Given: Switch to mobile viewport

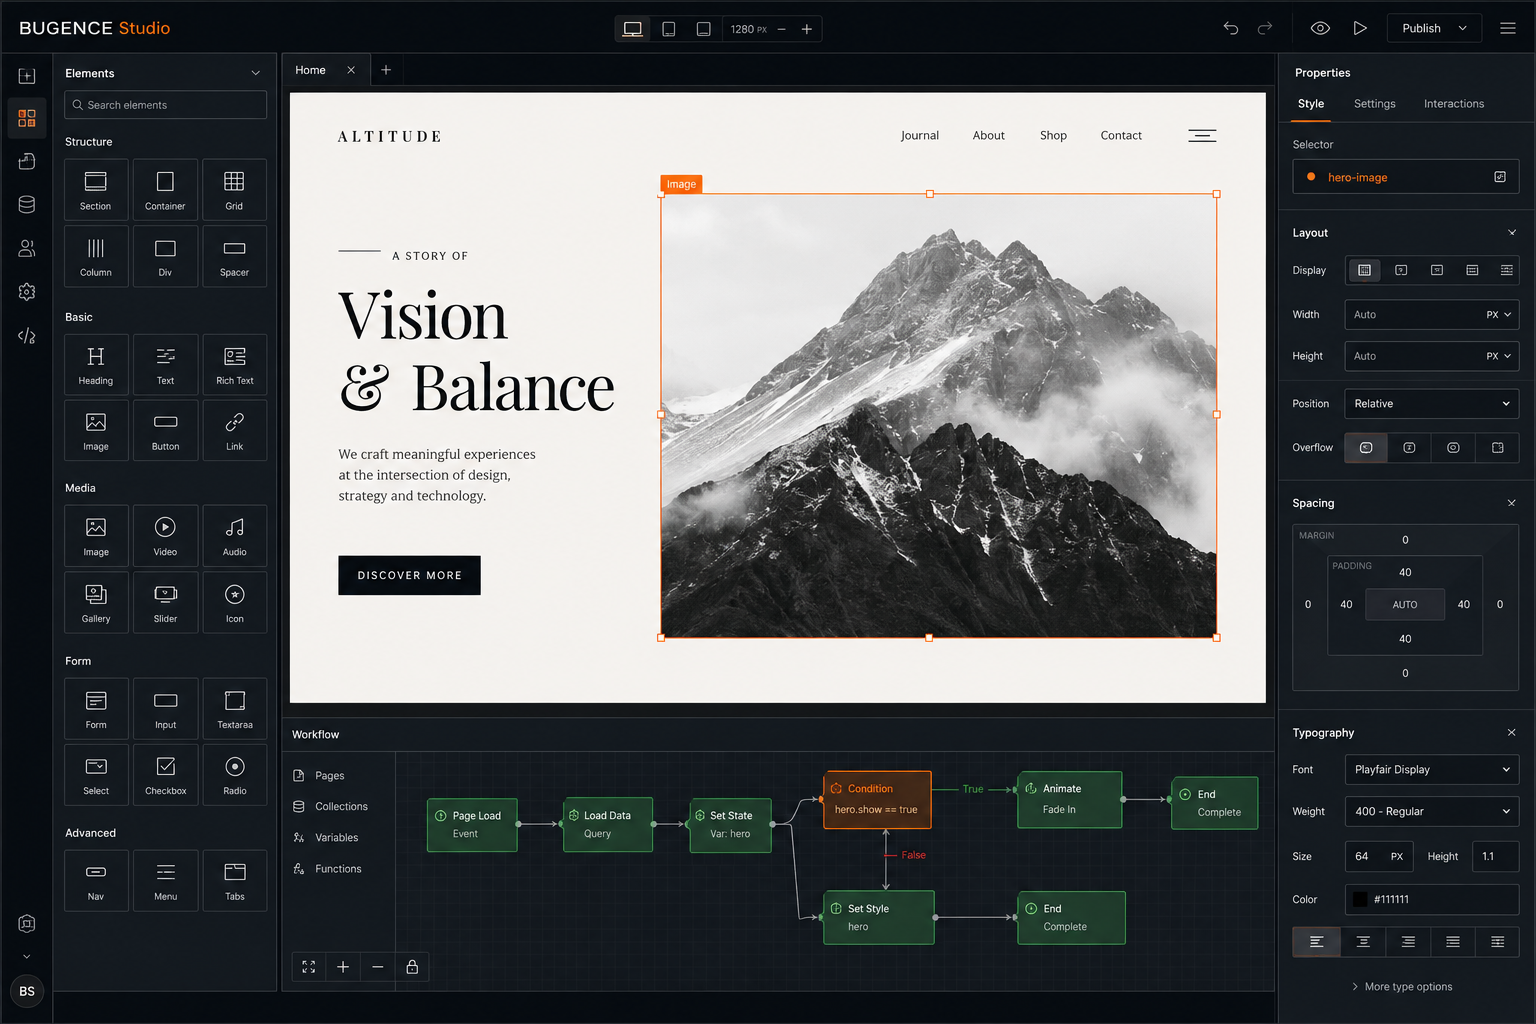Looking at the screenshot, I should click(x=704, y=29).
